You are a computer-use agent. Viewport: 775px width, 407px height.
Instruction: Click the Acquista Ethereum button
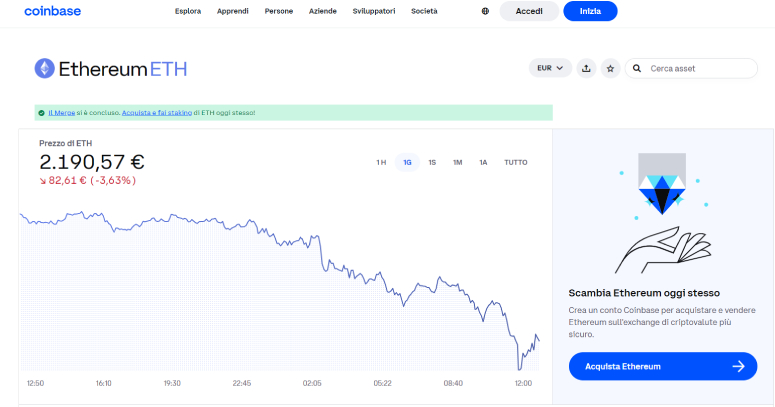[663, 366]
